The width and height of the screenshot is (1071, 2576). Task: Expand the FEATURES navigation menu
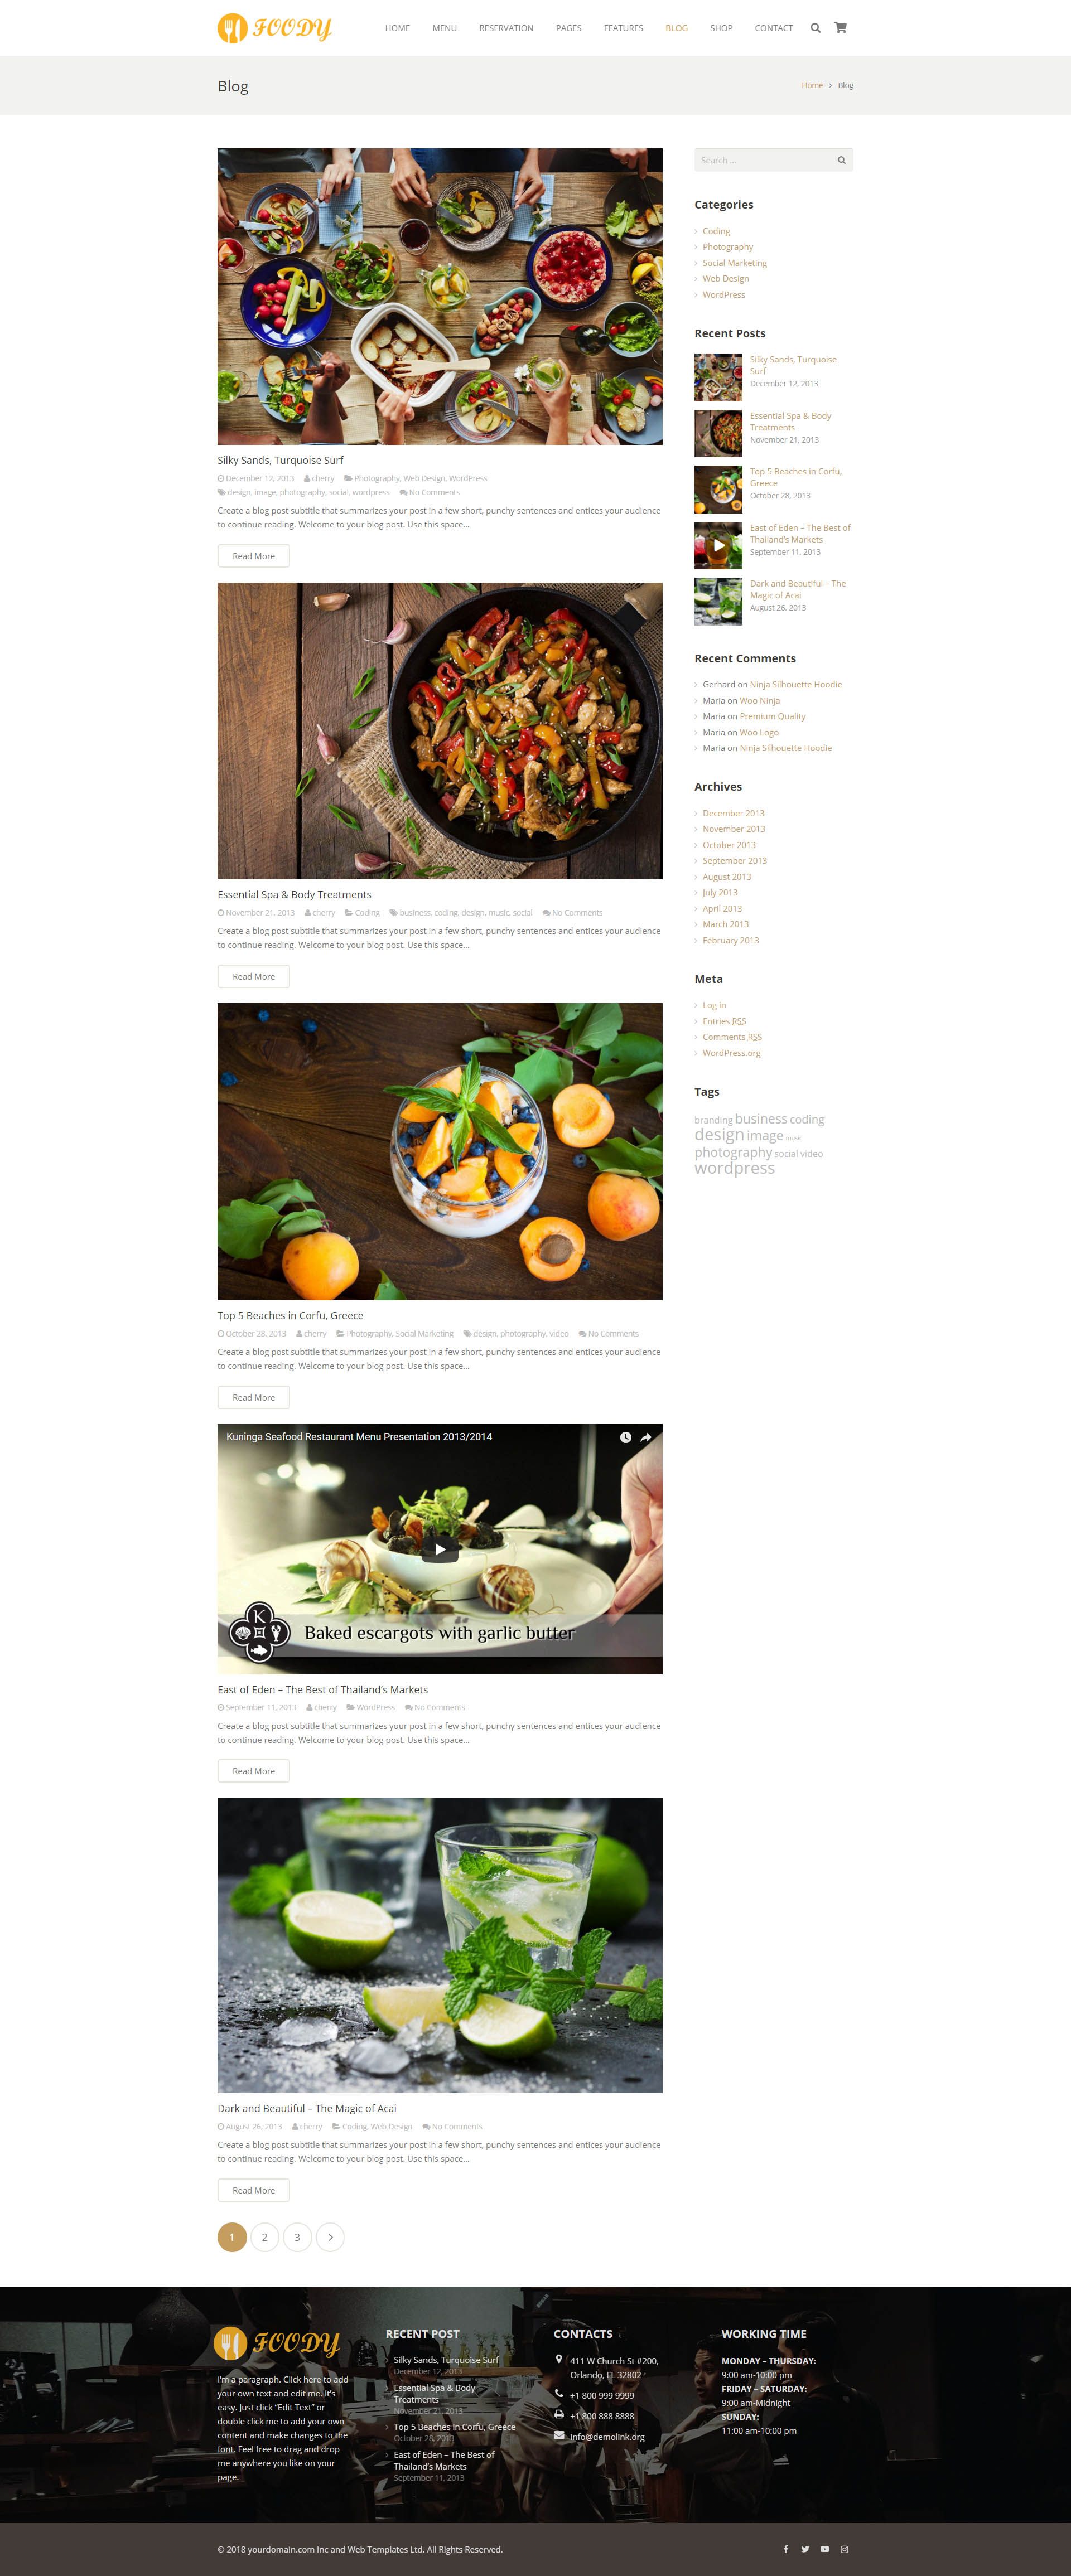coord(623,28)
